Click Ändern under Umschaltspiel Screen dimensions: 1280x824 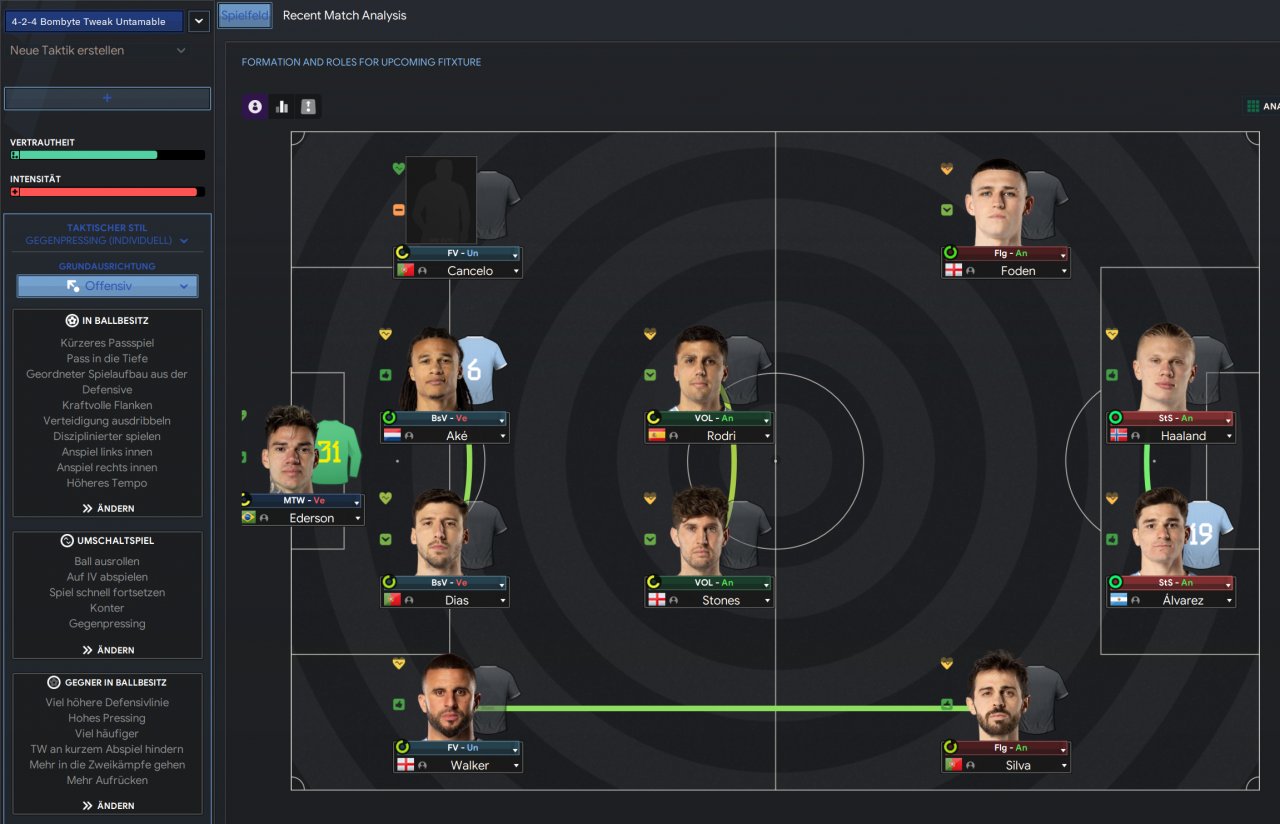(108, 650)
